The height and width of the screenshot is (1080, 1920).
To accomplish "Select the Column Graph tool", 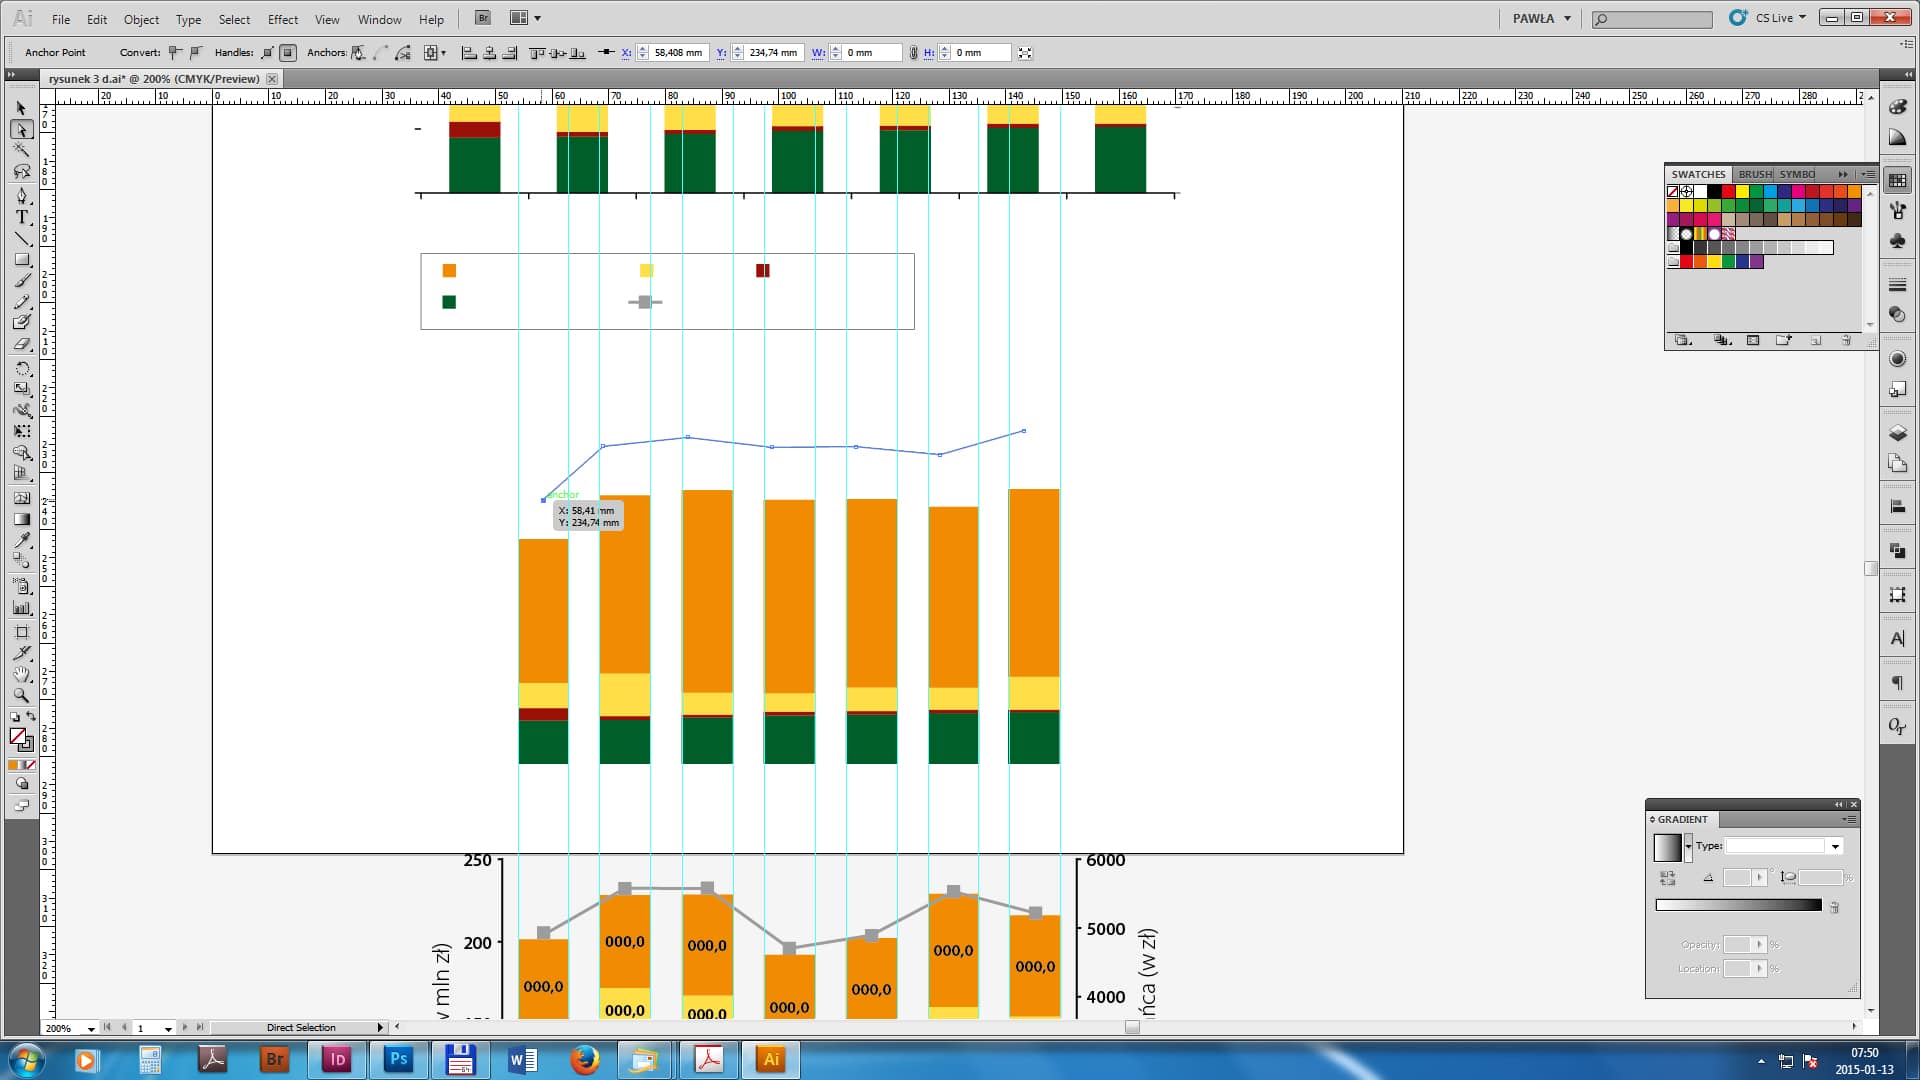I will click(22, 608).
